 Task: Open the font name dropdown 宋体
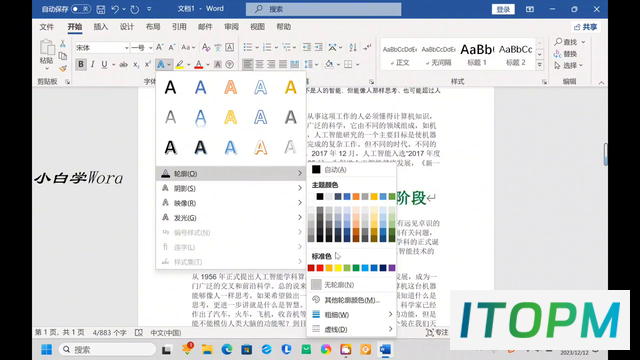click(x=102, y=48)
